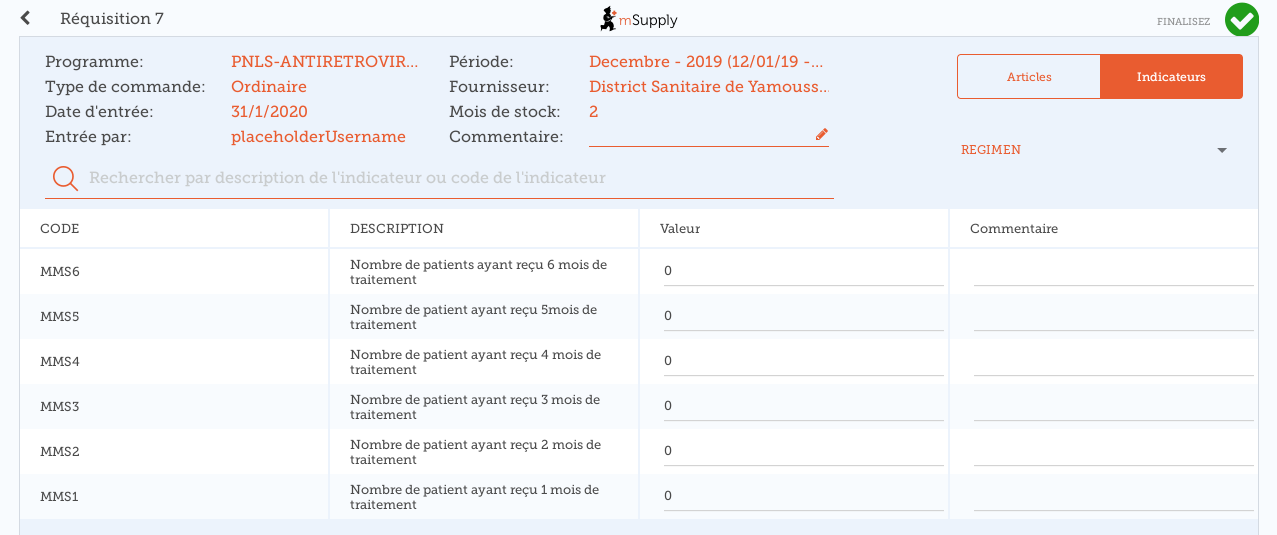Edit the Valeur field for MMS3

[803, 406]
